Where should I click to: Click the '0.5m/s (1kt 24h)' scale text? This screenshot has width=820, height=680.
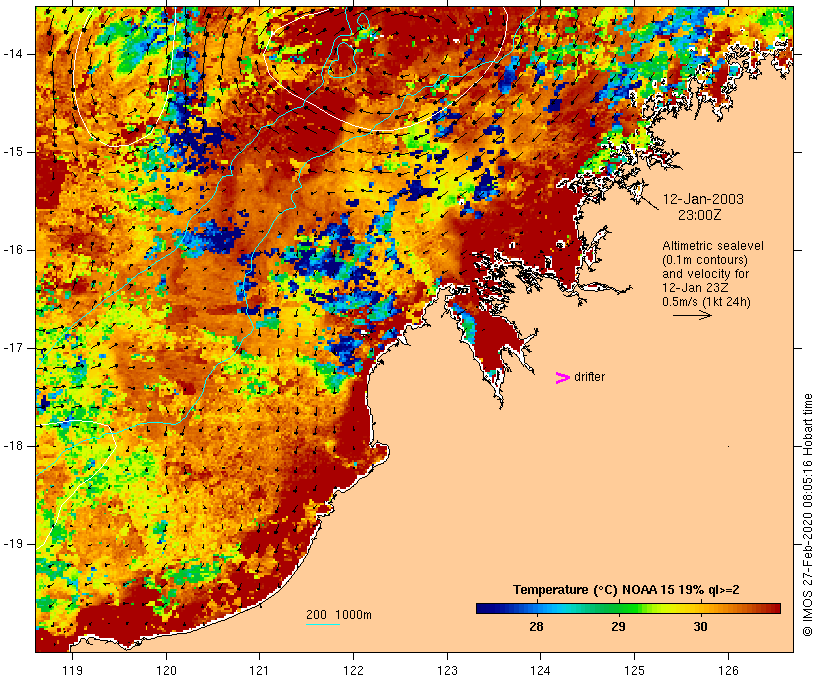point(706,302)
